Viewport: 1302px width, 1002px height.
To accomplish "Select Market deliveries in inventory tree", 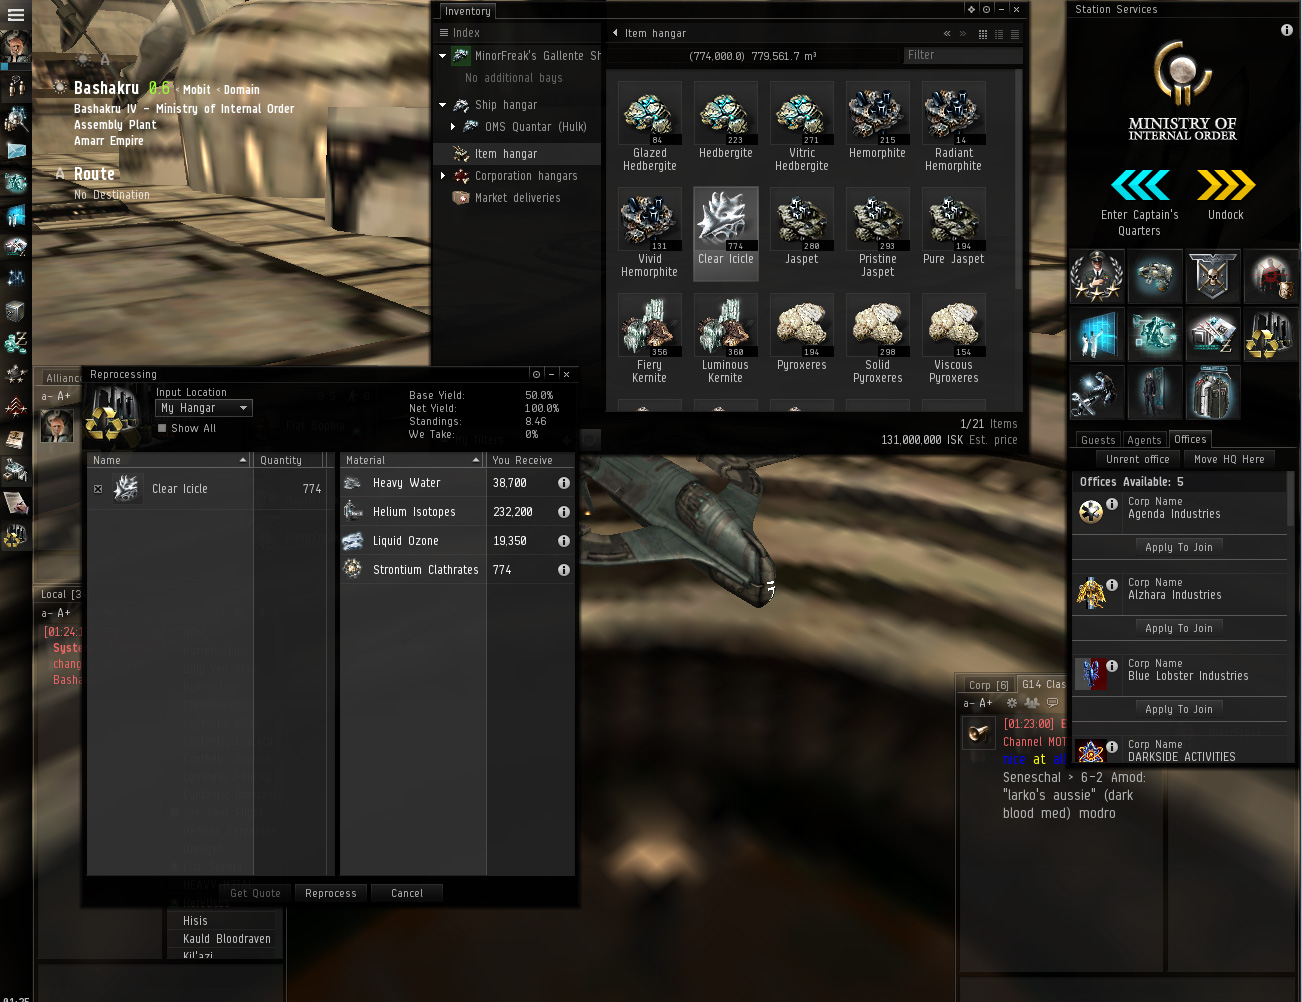I will 517,198.
